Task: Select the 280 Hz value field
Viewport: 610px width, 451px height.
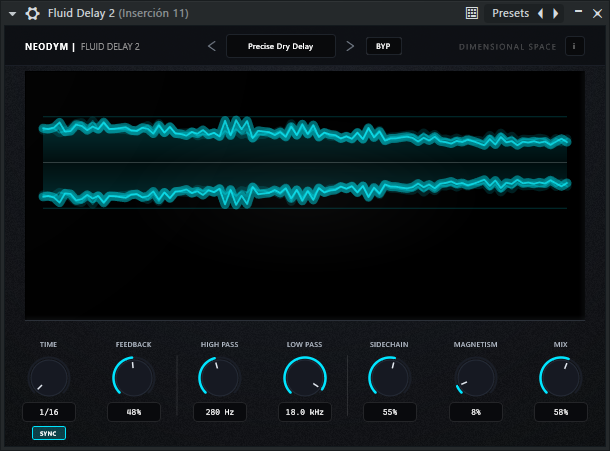Action: point(220,412)
